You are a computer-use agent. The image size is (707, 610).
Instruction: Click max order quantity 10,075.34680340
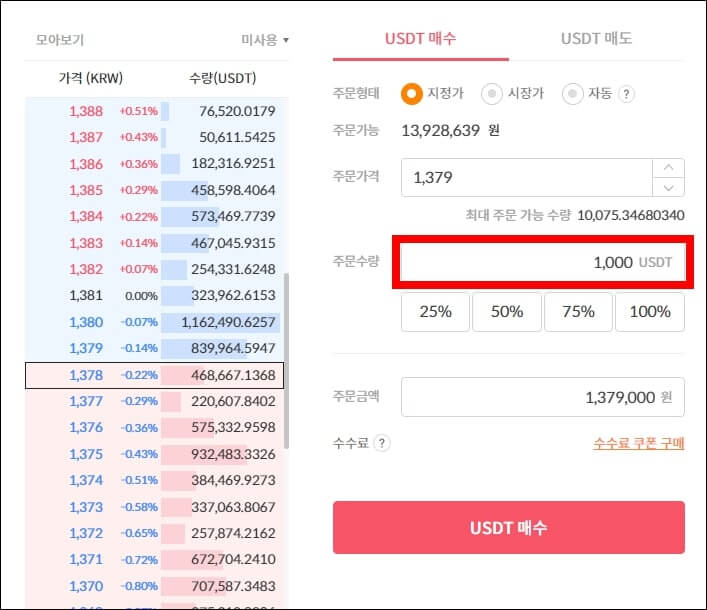pos(631,216)
